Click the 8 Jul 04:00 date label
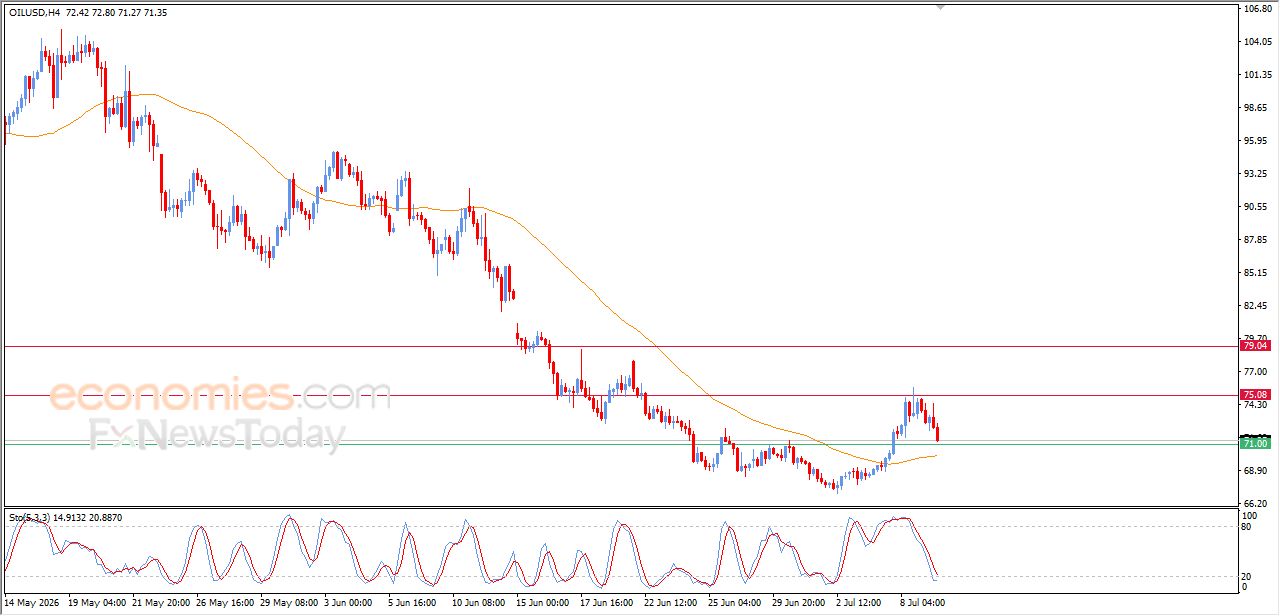The width and height of the screenshot is (1280, 616). [x=921, y=603]
